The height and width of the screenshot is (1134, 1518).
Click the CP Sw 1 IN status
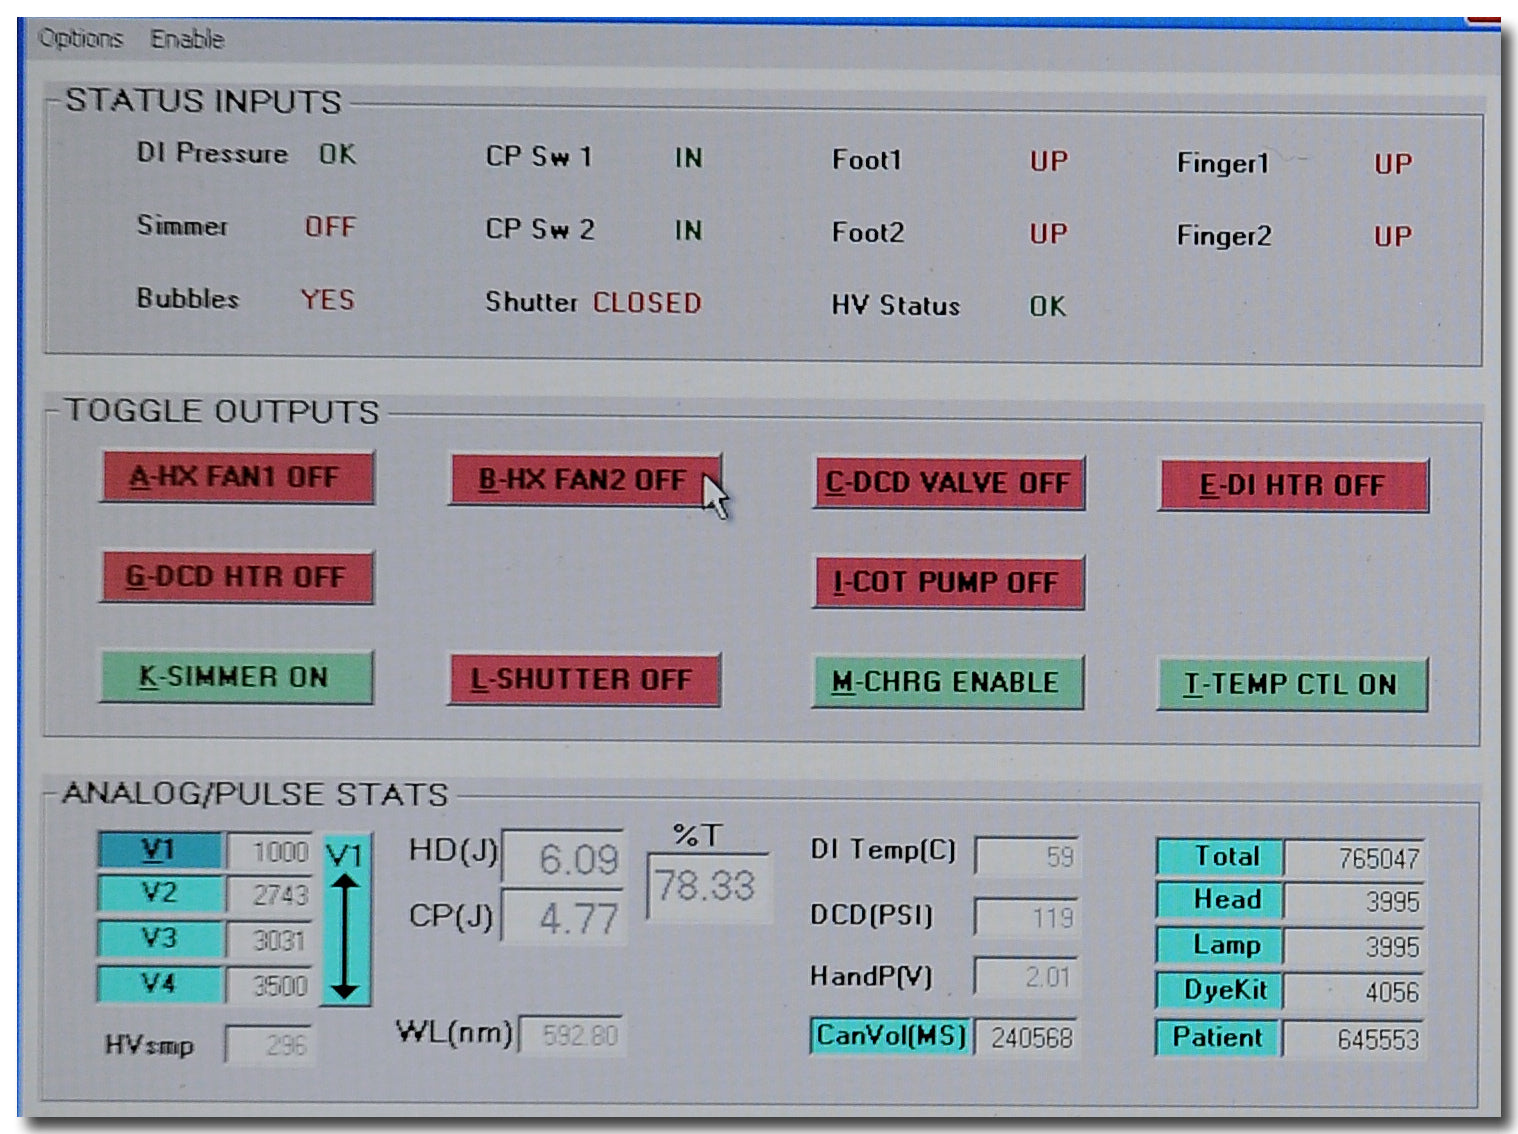click(688, 158)
